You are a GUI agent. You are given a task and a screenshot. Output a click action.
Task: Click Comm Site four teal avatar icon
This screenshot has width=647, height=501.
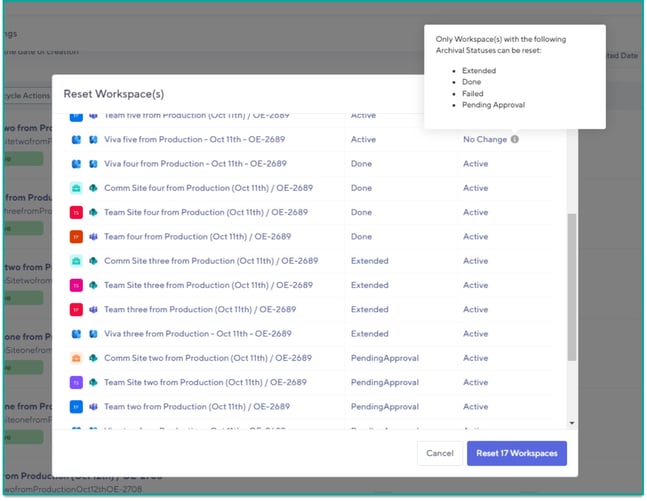(76, 188)
